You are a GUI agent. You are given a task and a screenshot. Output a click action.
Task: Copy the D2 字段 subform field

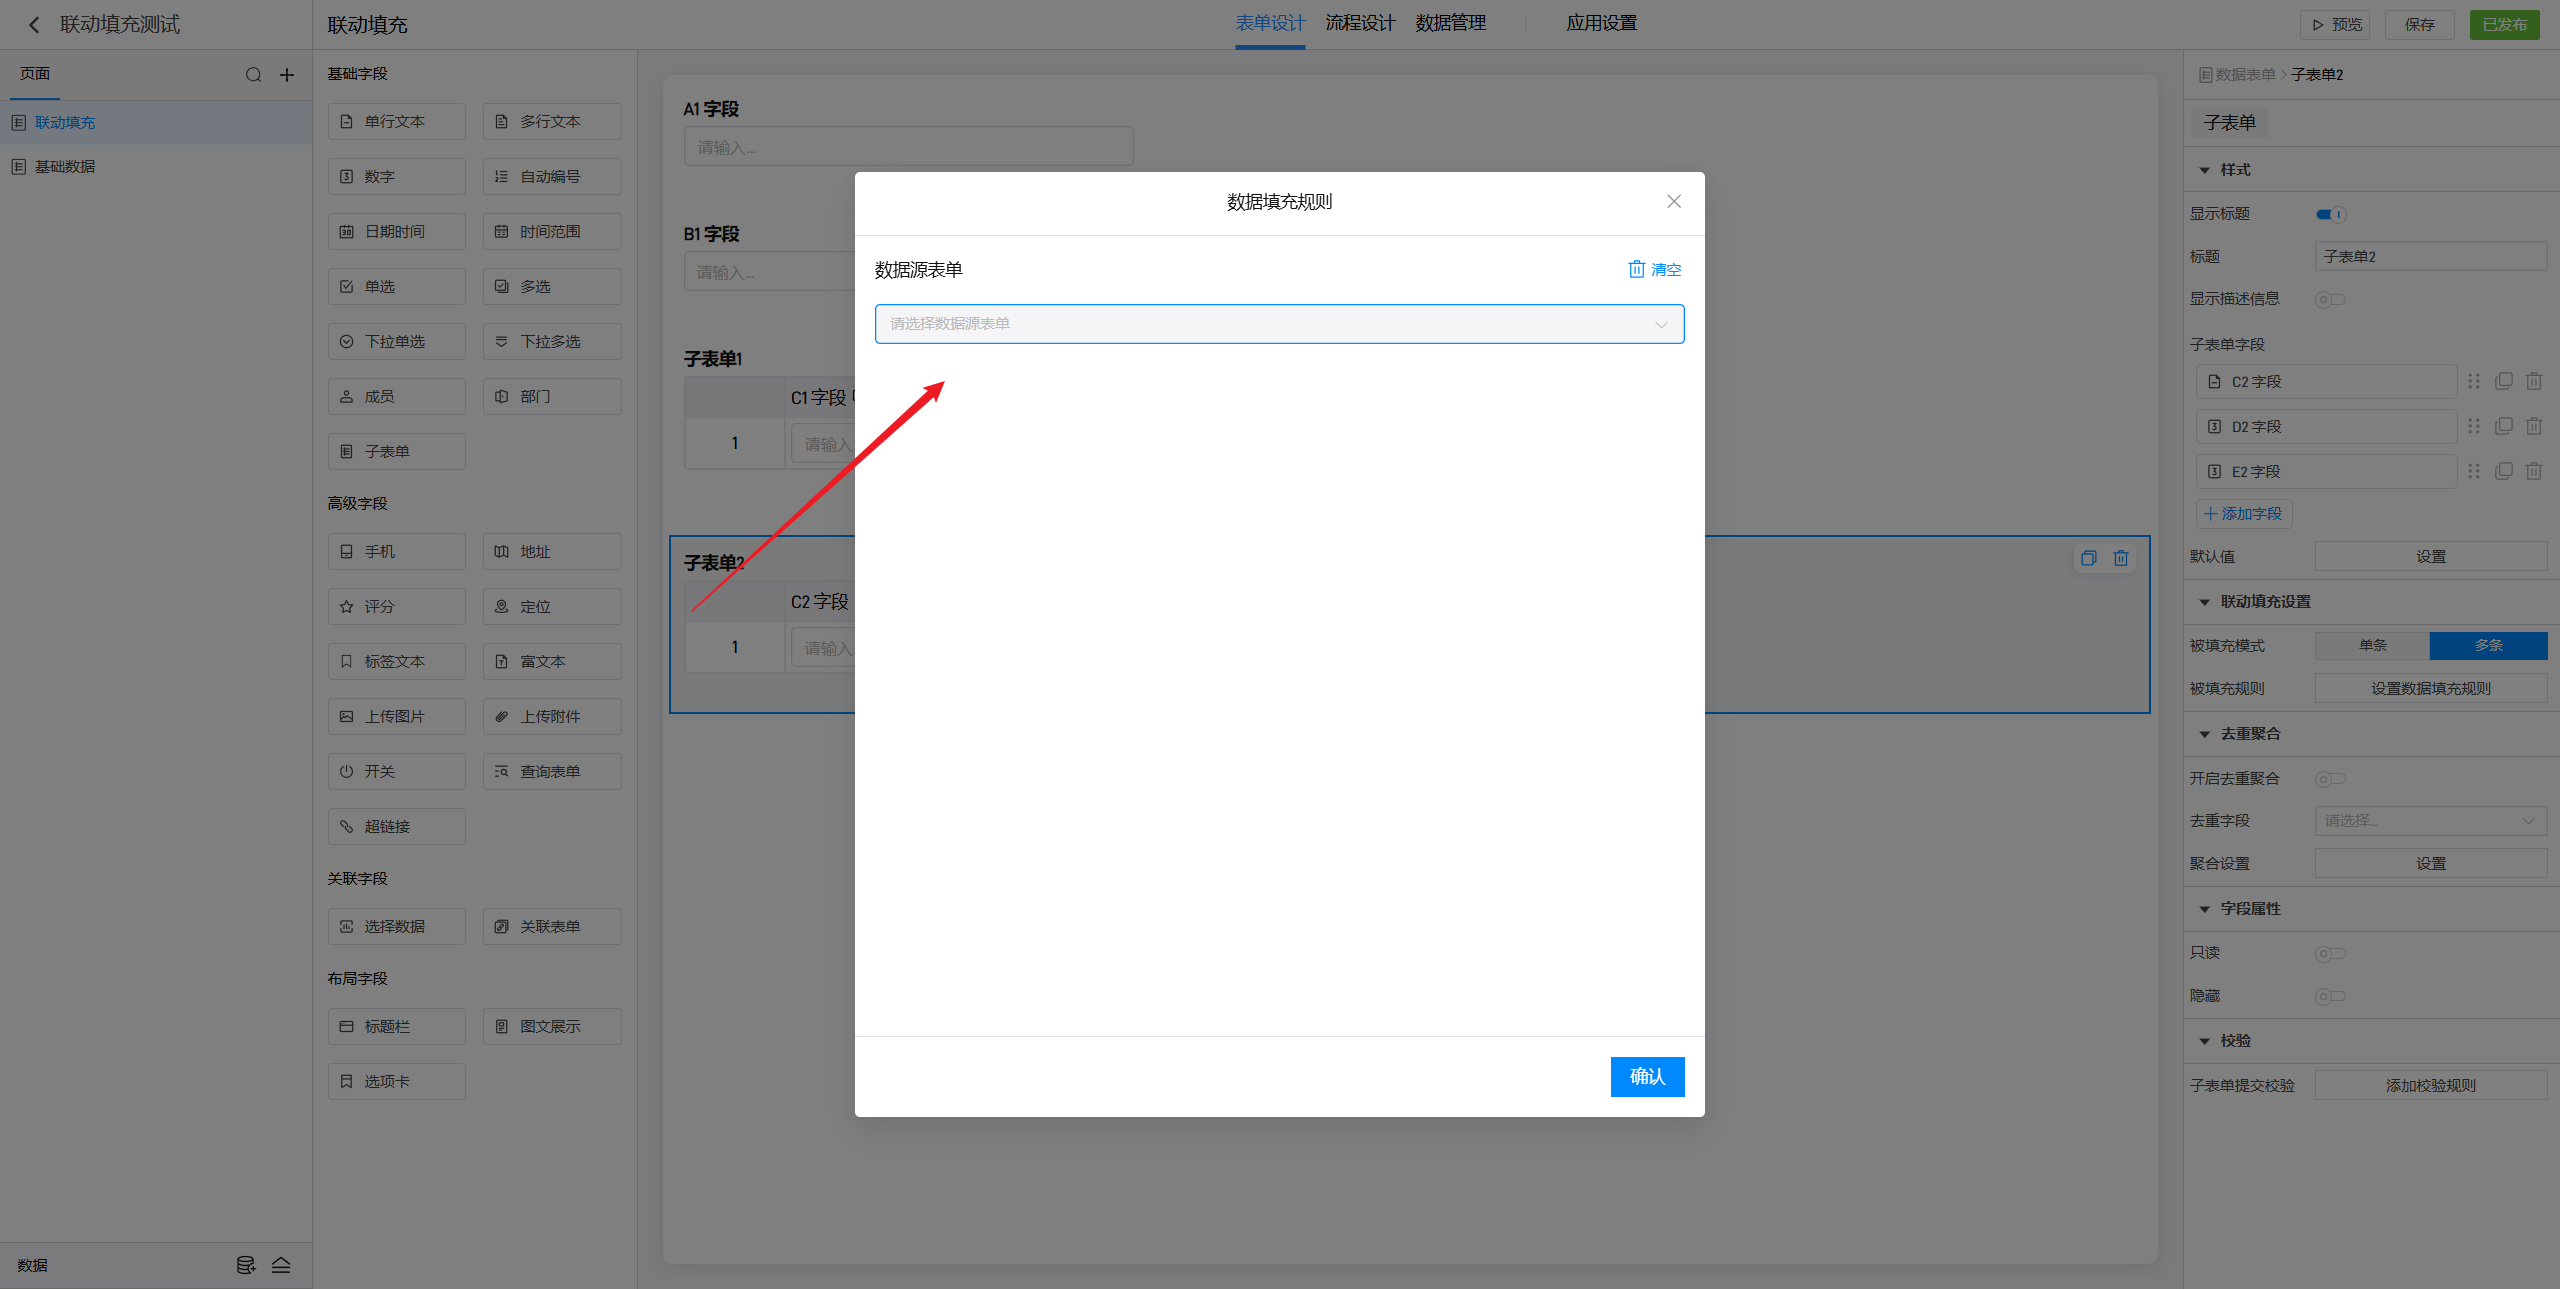[2503, 427]
